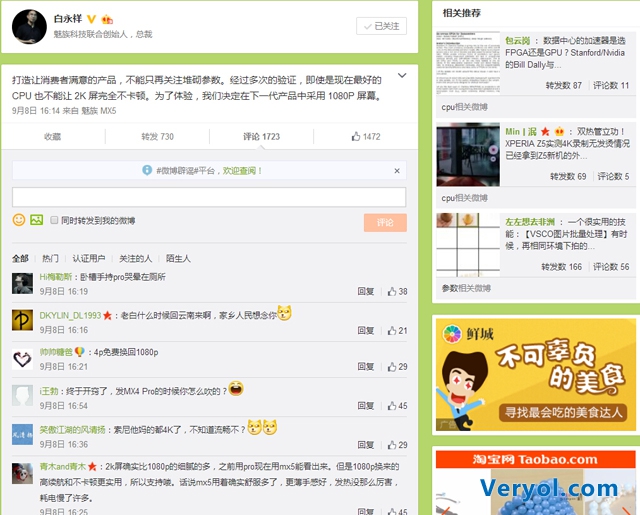Select the 认证用户 comments filter

coord(89,258)
